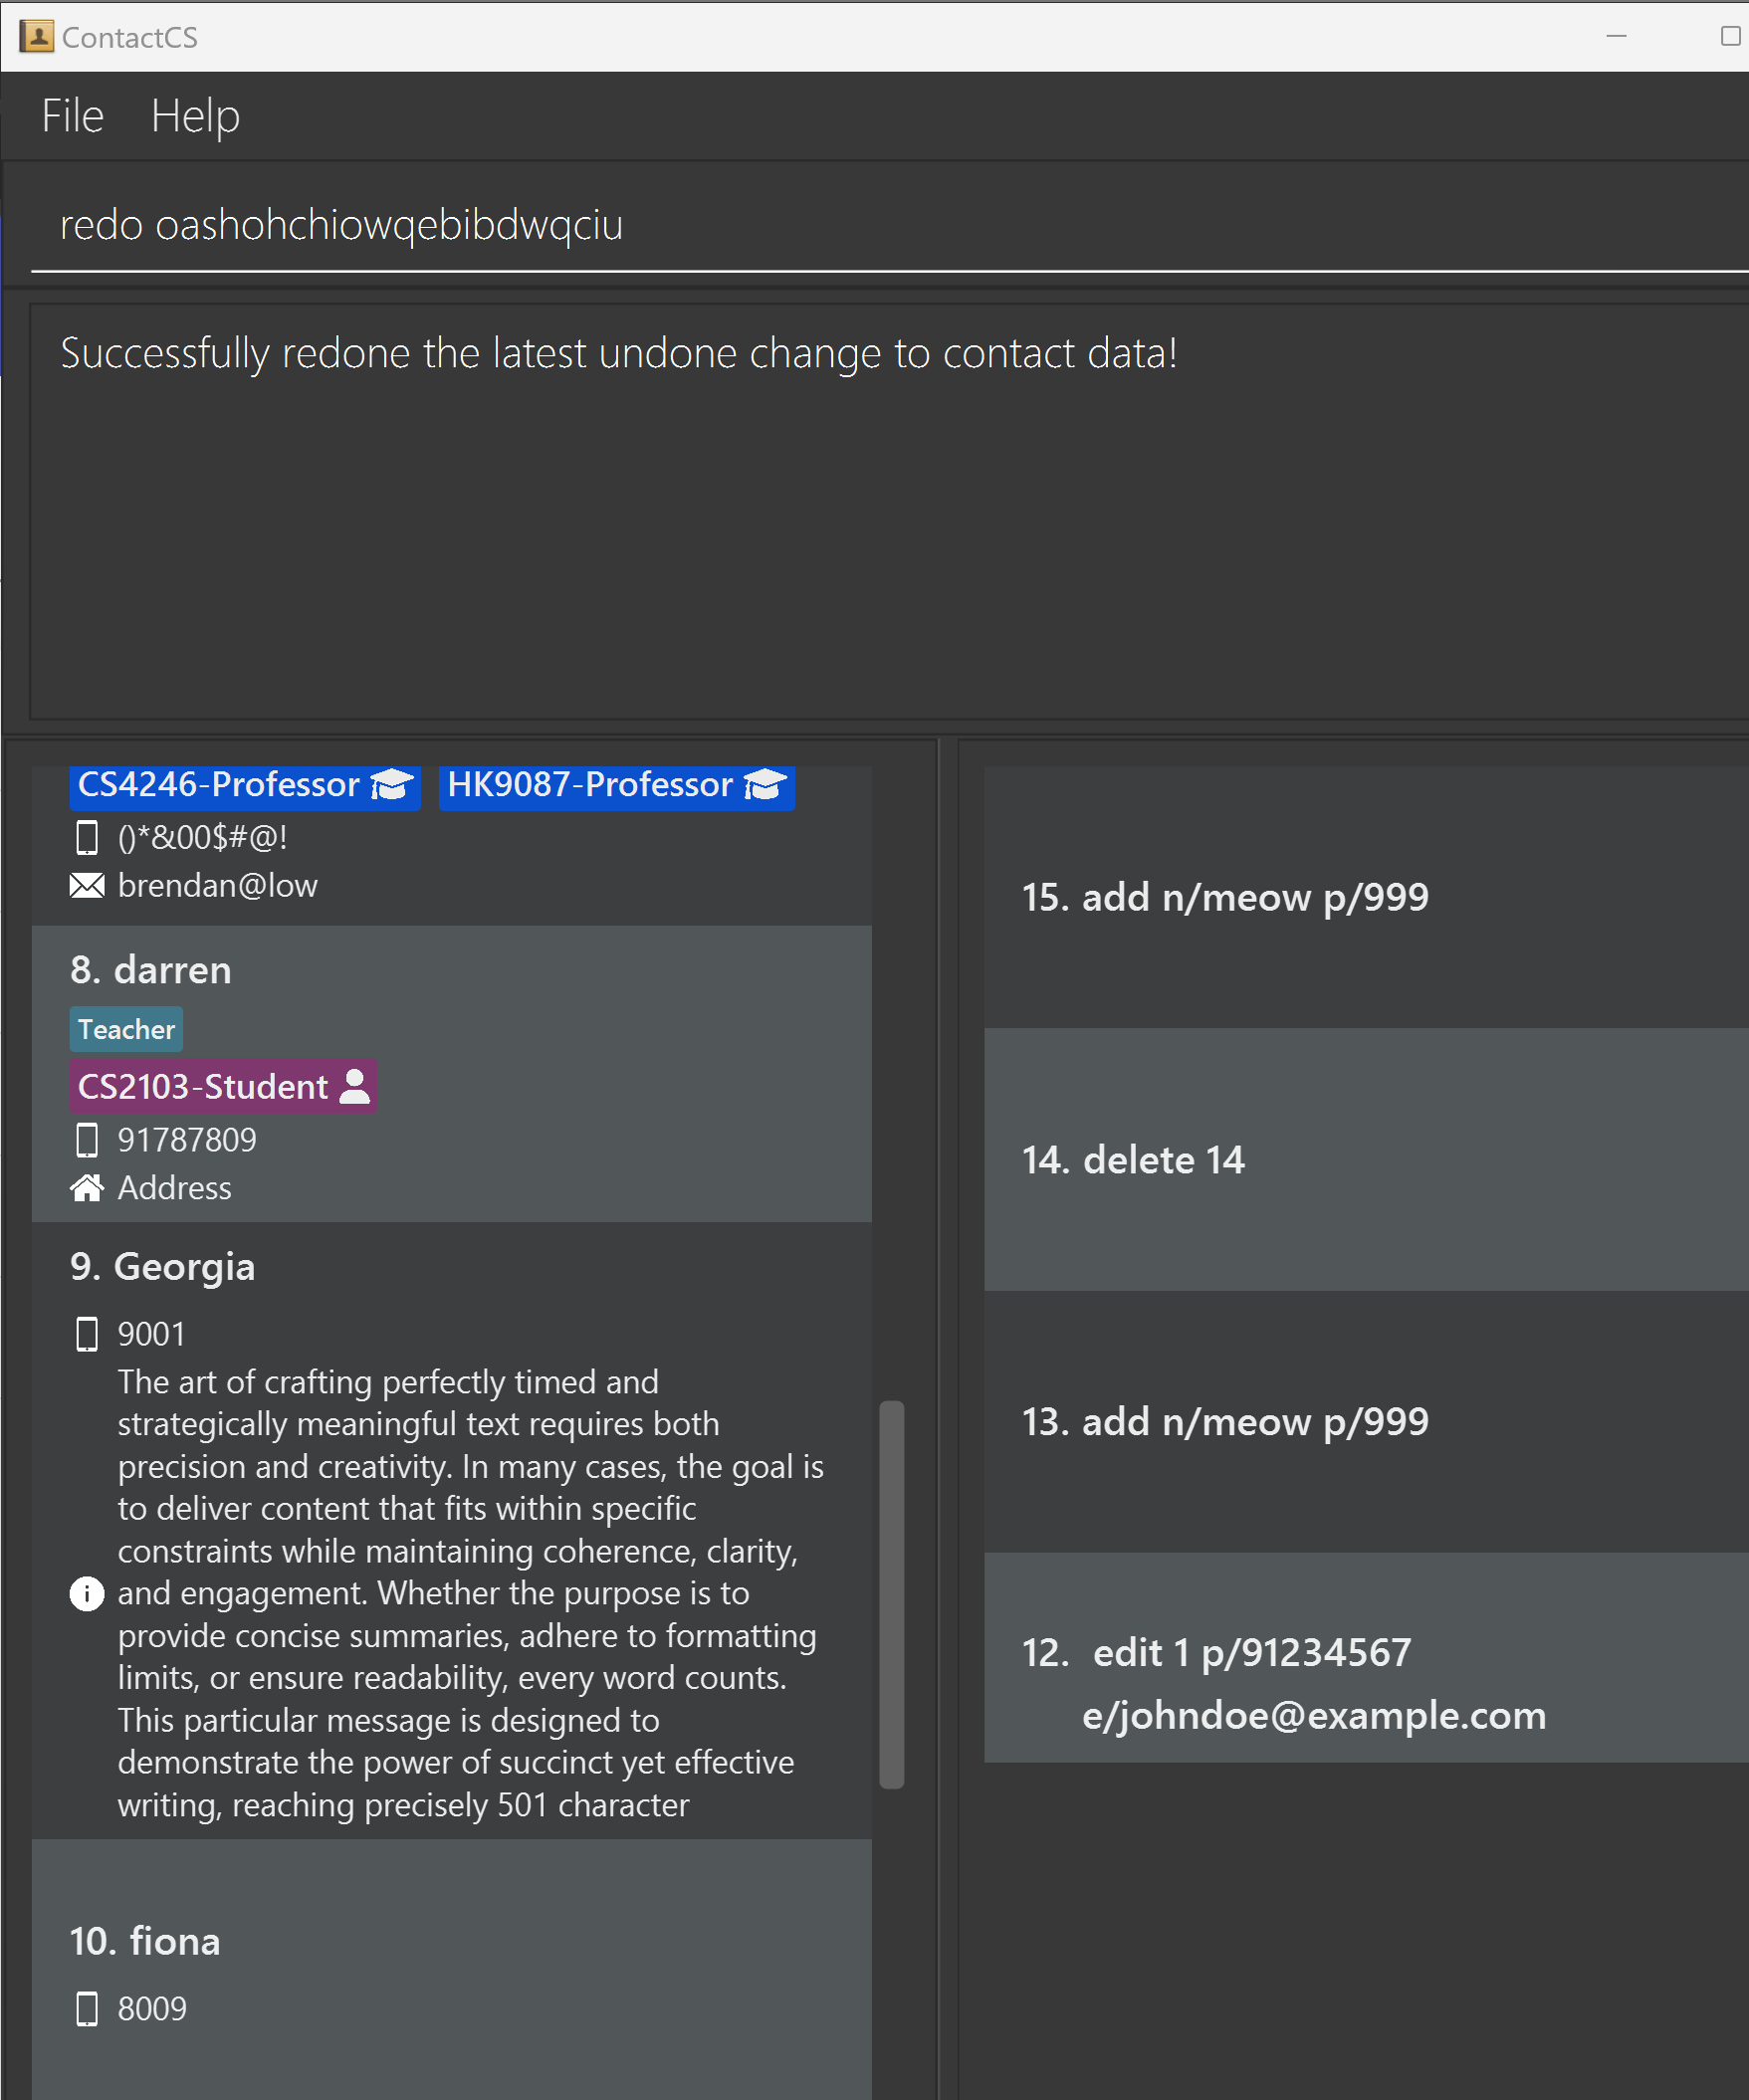1749x2100 pixels.
Task: Select history entry 15. add n/meow p/999
Action: [x=1366, y=897]
